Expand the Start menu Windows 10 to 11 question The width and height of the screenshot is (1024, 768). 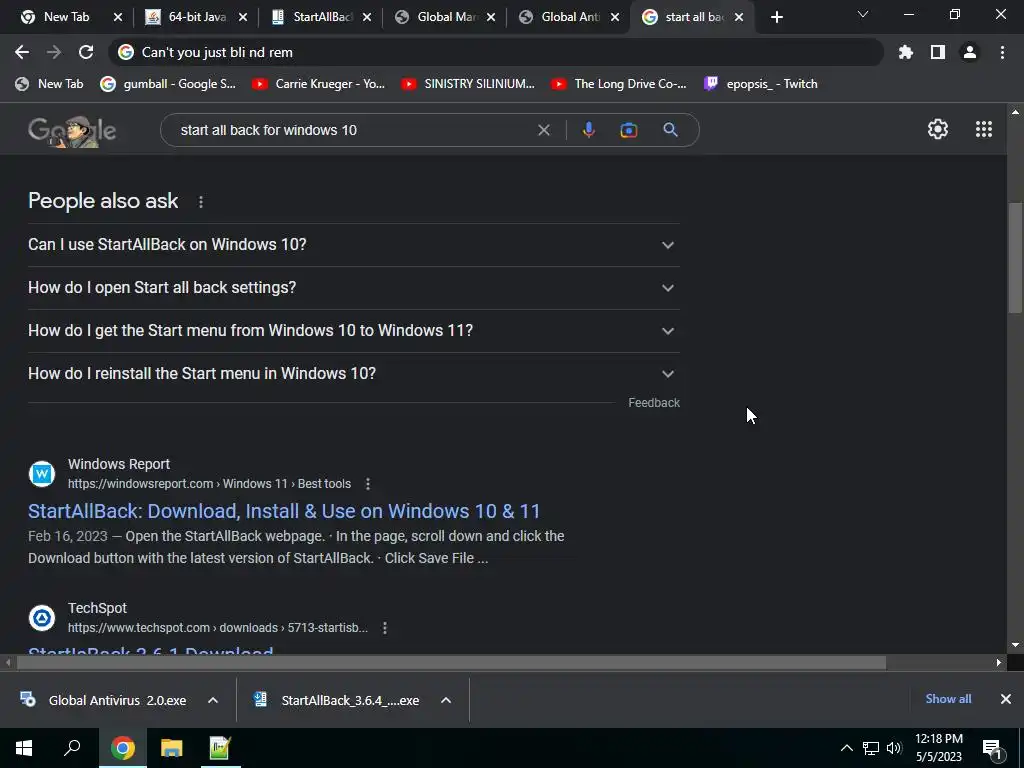click(353, 331)
